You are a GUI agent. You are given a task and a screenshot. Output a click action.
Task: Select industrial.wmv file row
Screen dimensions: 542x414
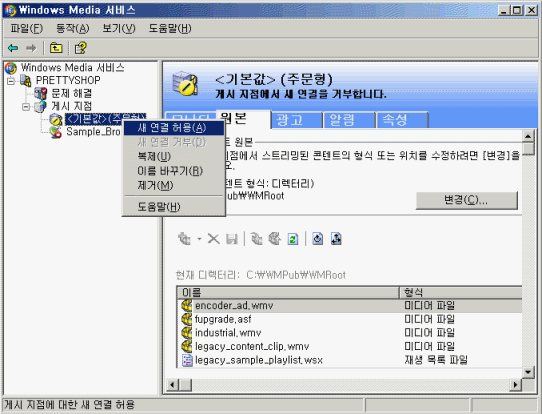point(350,333)
